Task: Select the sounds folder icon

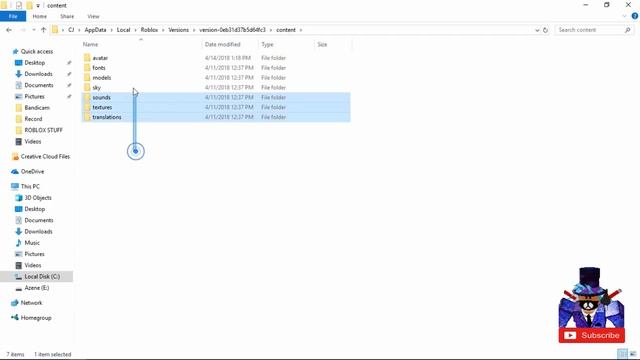Action: point(87,97)
